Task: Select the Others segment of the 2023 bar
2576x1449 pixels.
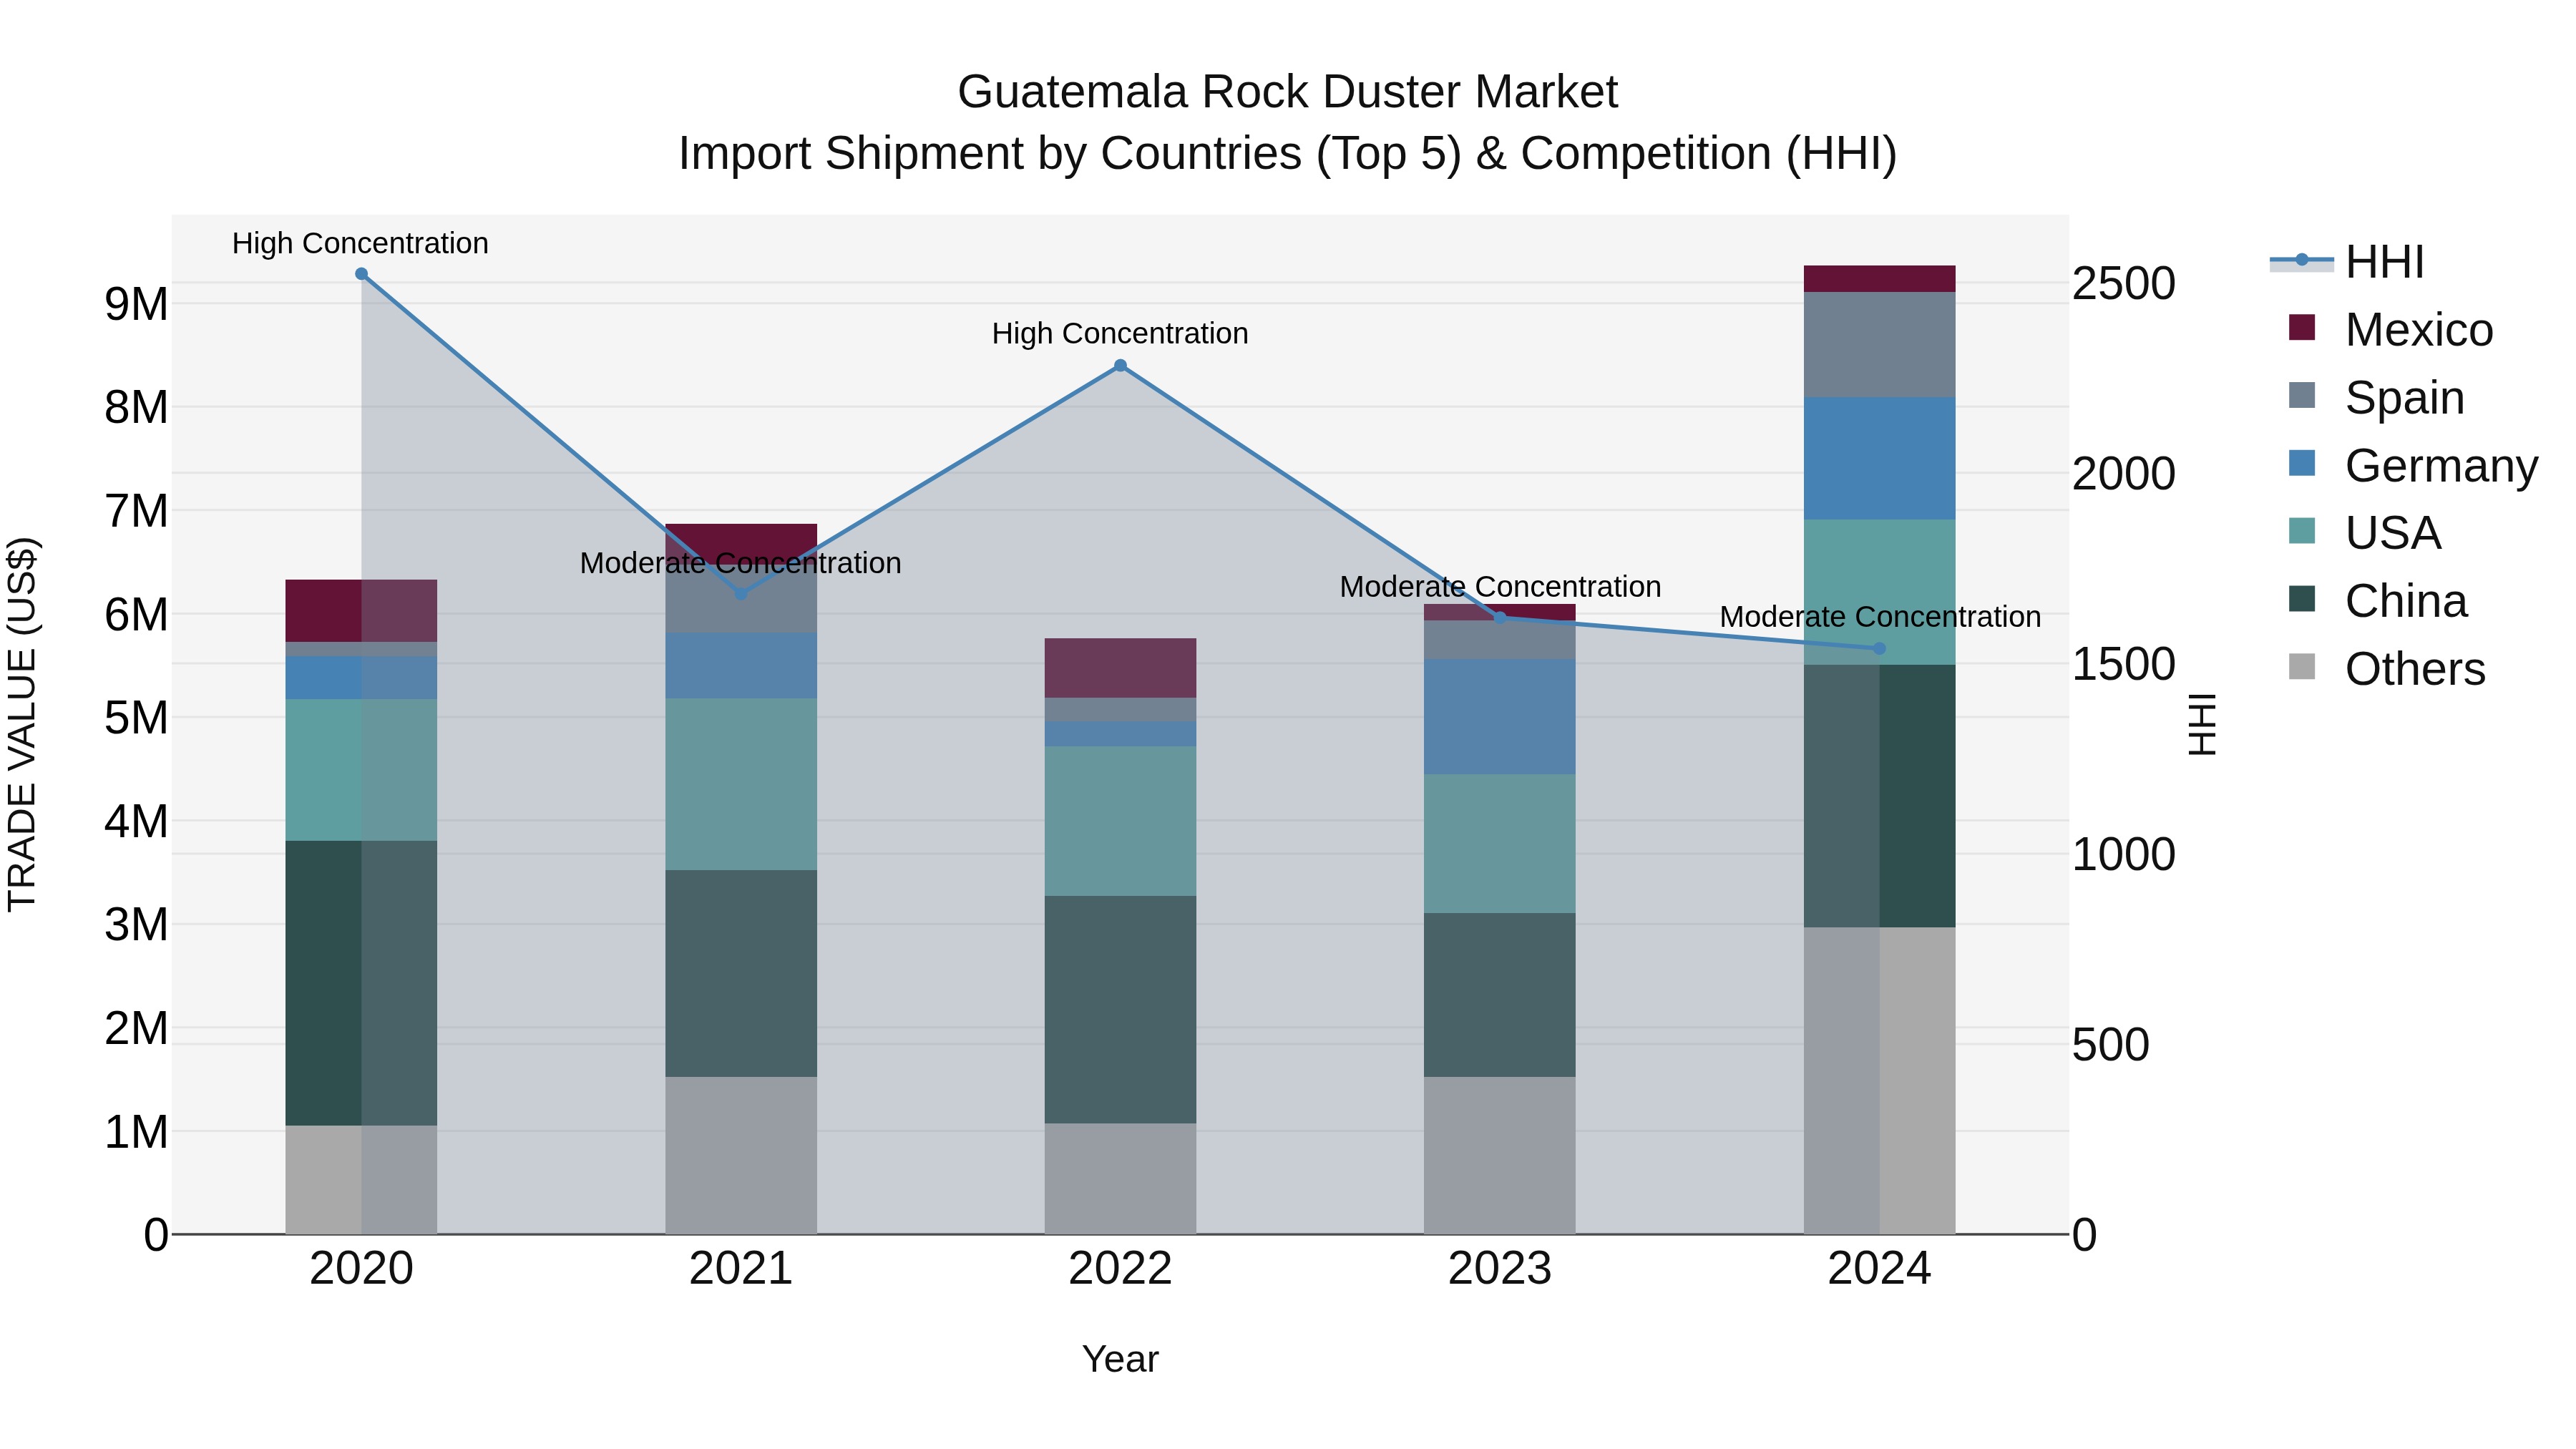Action: [1500, 1155]
